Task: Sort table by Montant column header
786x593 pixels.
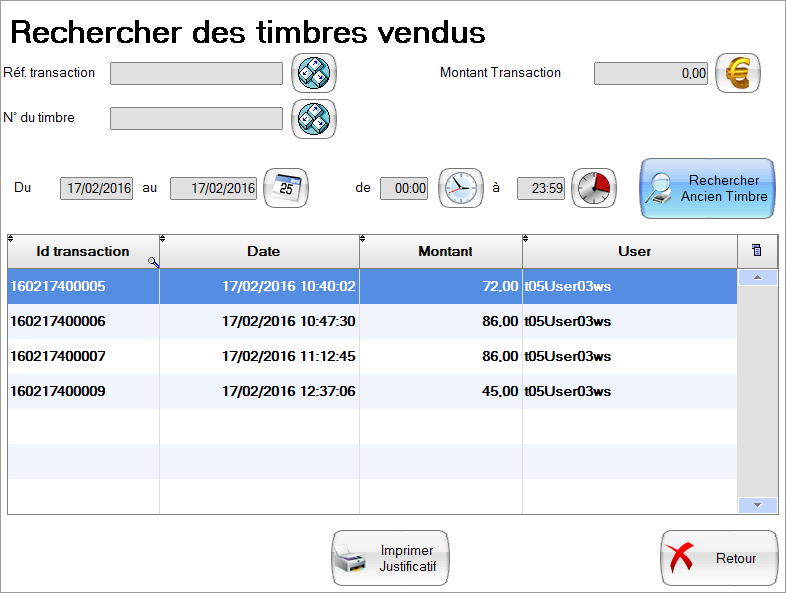Action: click(445, 251)
